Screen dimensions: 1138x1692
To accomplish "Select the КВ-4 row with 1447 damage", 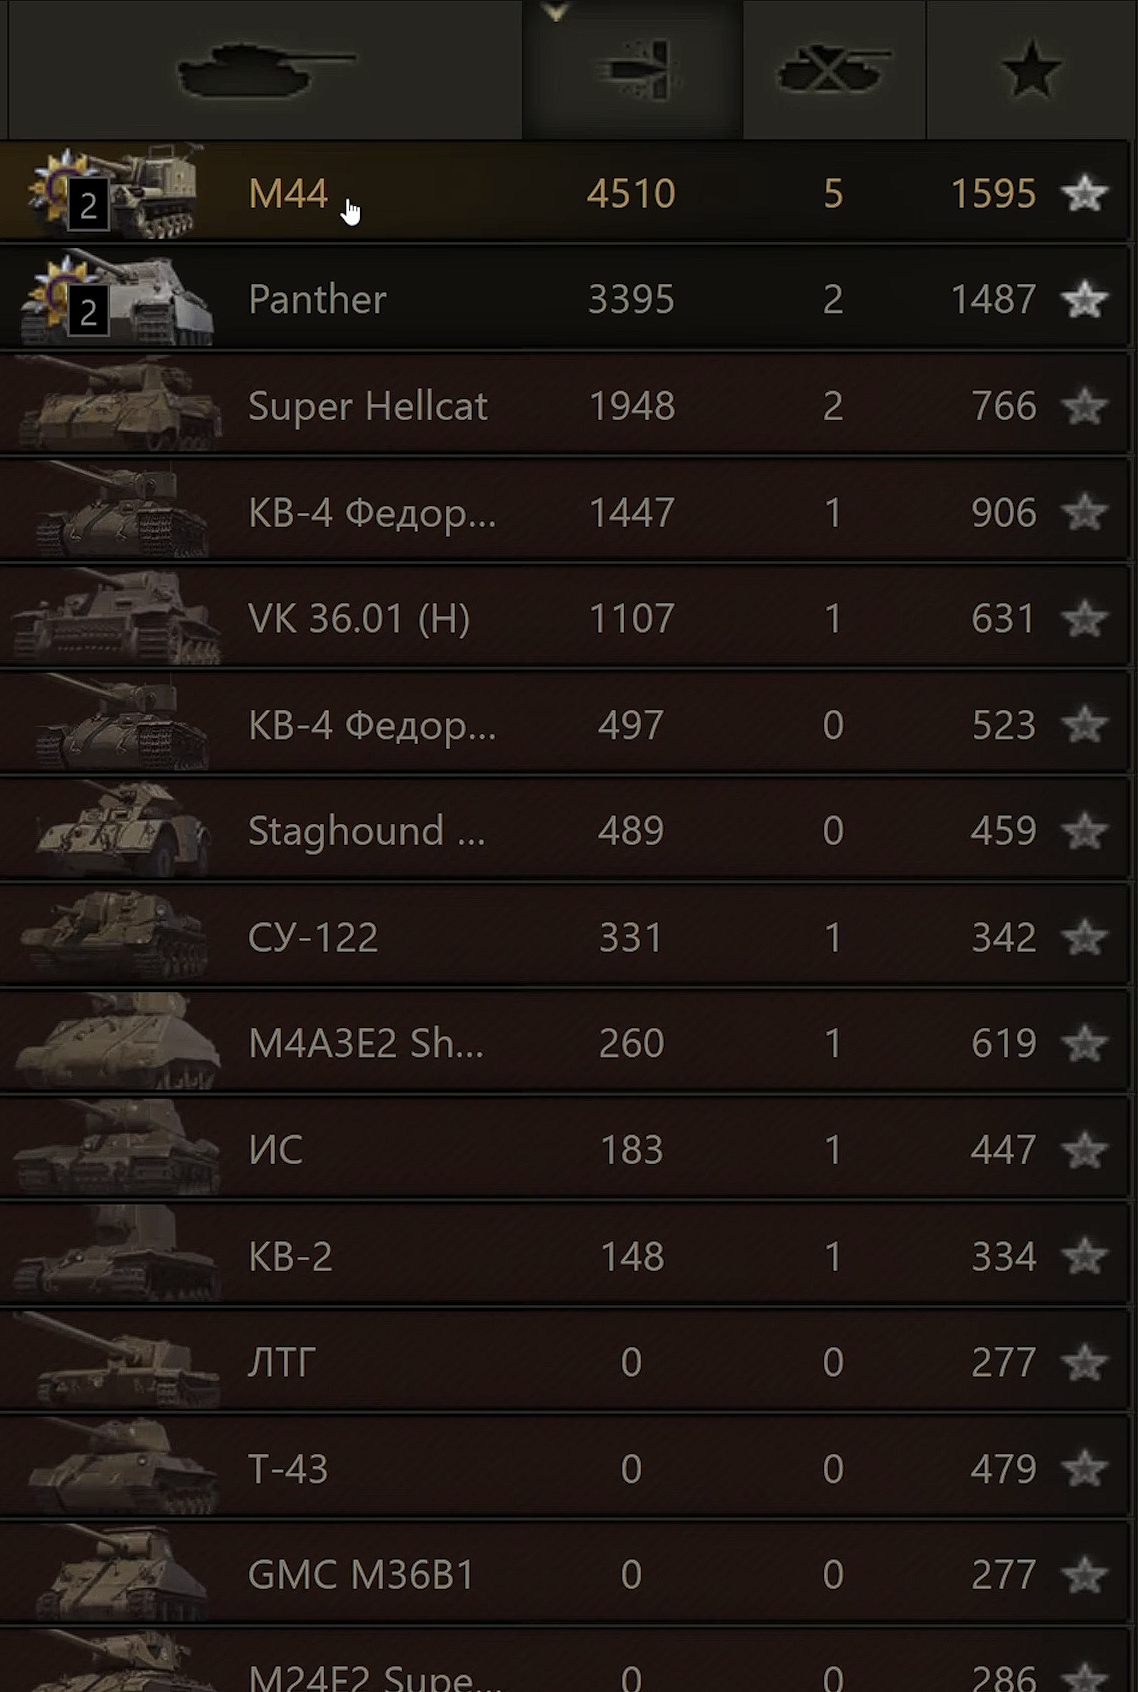I will point(565,512).
